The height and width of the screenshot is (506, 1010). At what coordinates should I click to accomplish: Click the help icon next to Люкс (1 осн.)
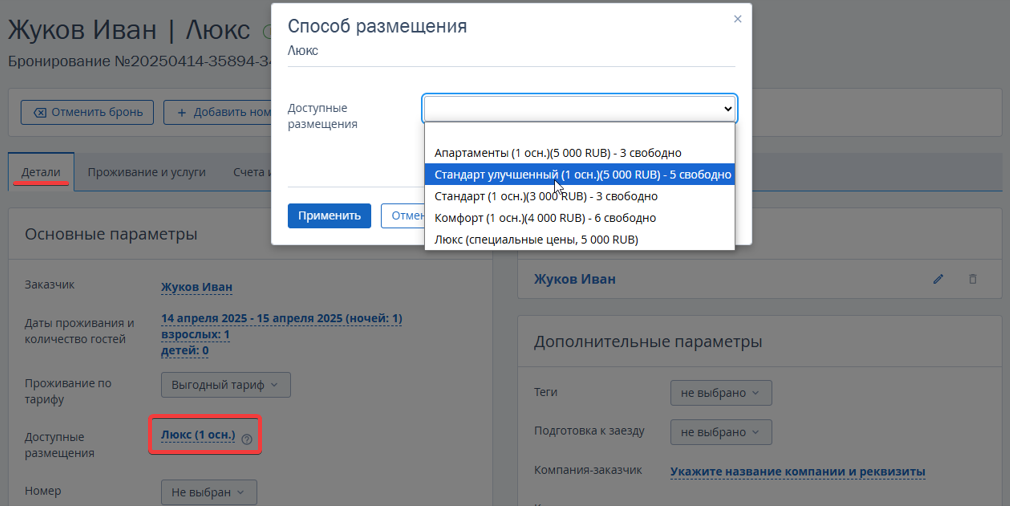(x=247, y=440)
